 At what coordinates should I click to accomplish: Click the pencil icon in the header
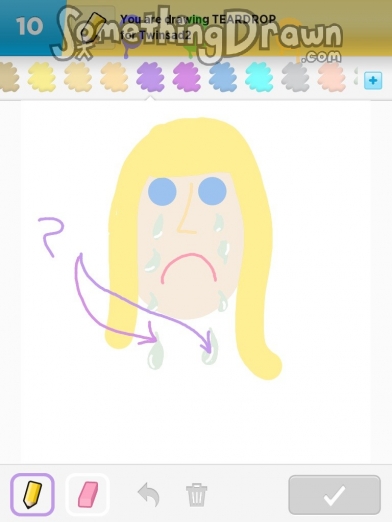pos(94,27)
